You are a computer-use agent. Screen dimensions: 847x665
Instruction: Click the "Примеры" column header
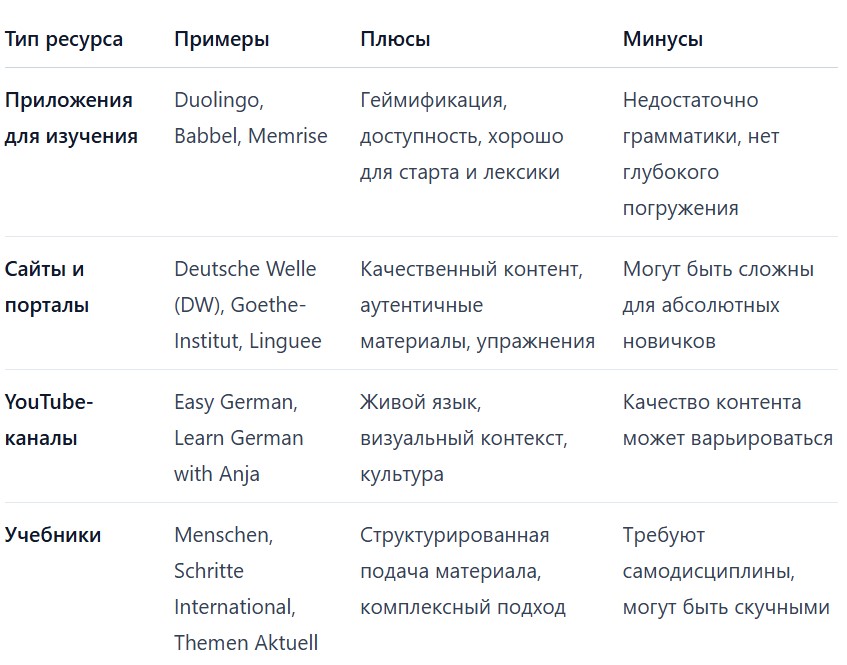[x=221, y=40]
